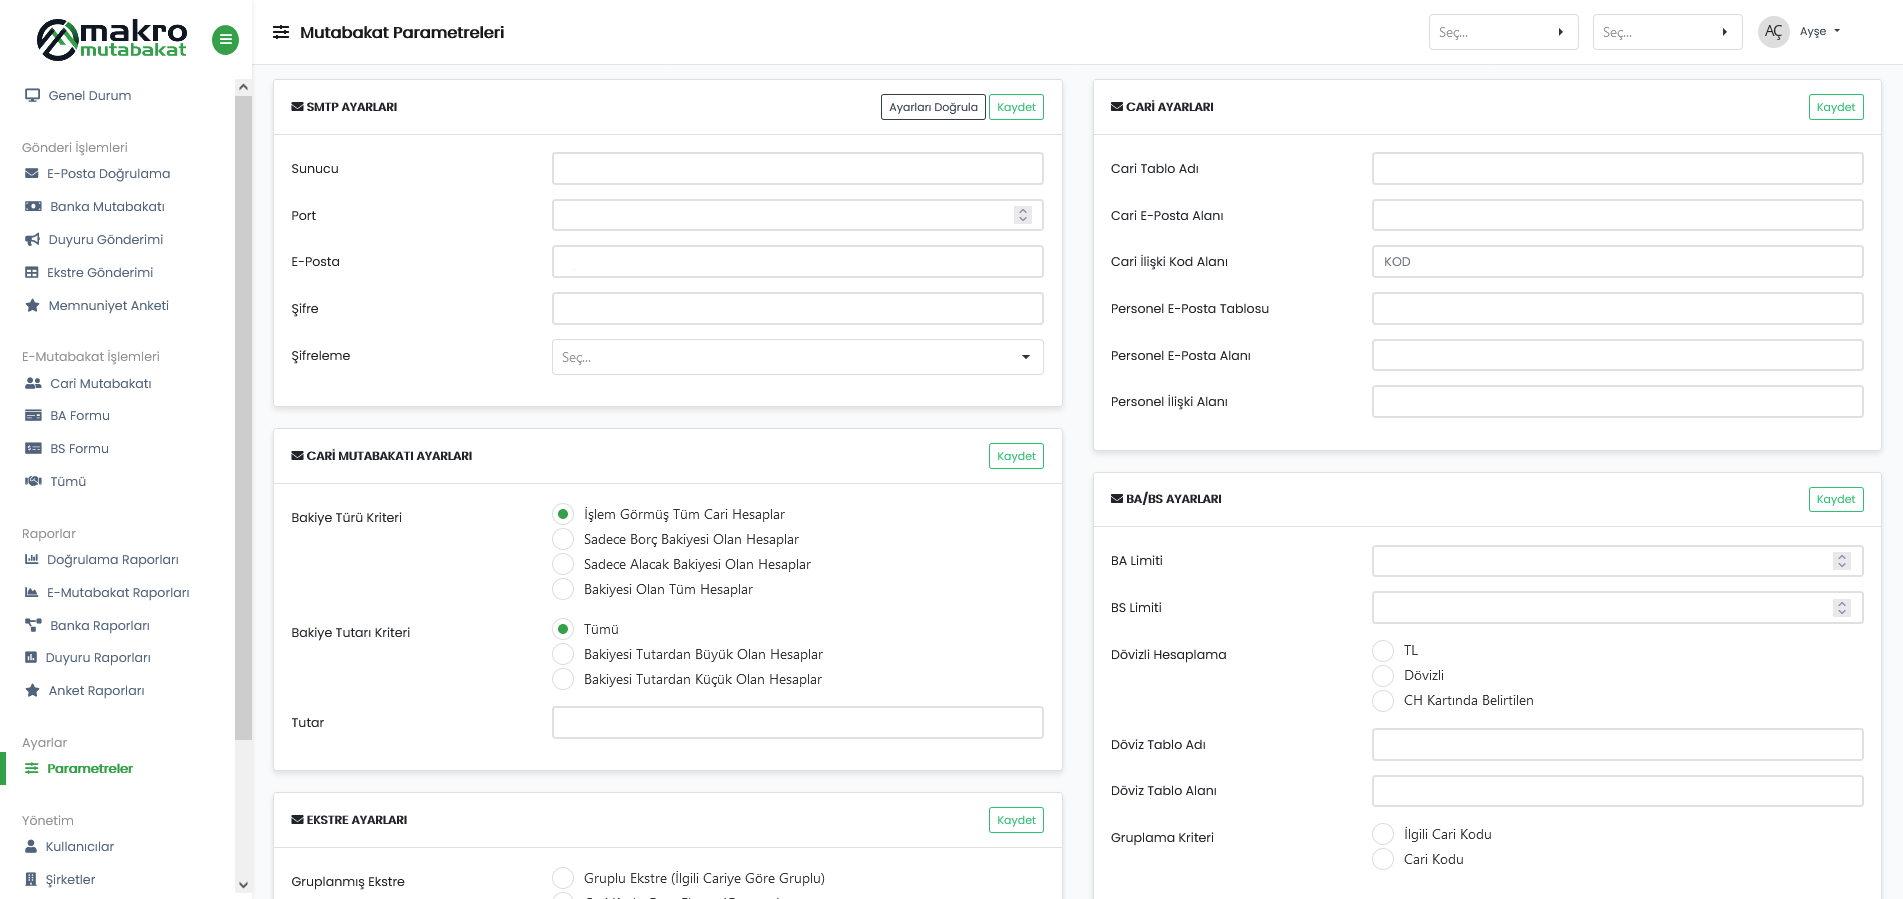1903x899 pixels.
Task: Expand the Ayşe user menu
Action: [x=1820, y=32]
